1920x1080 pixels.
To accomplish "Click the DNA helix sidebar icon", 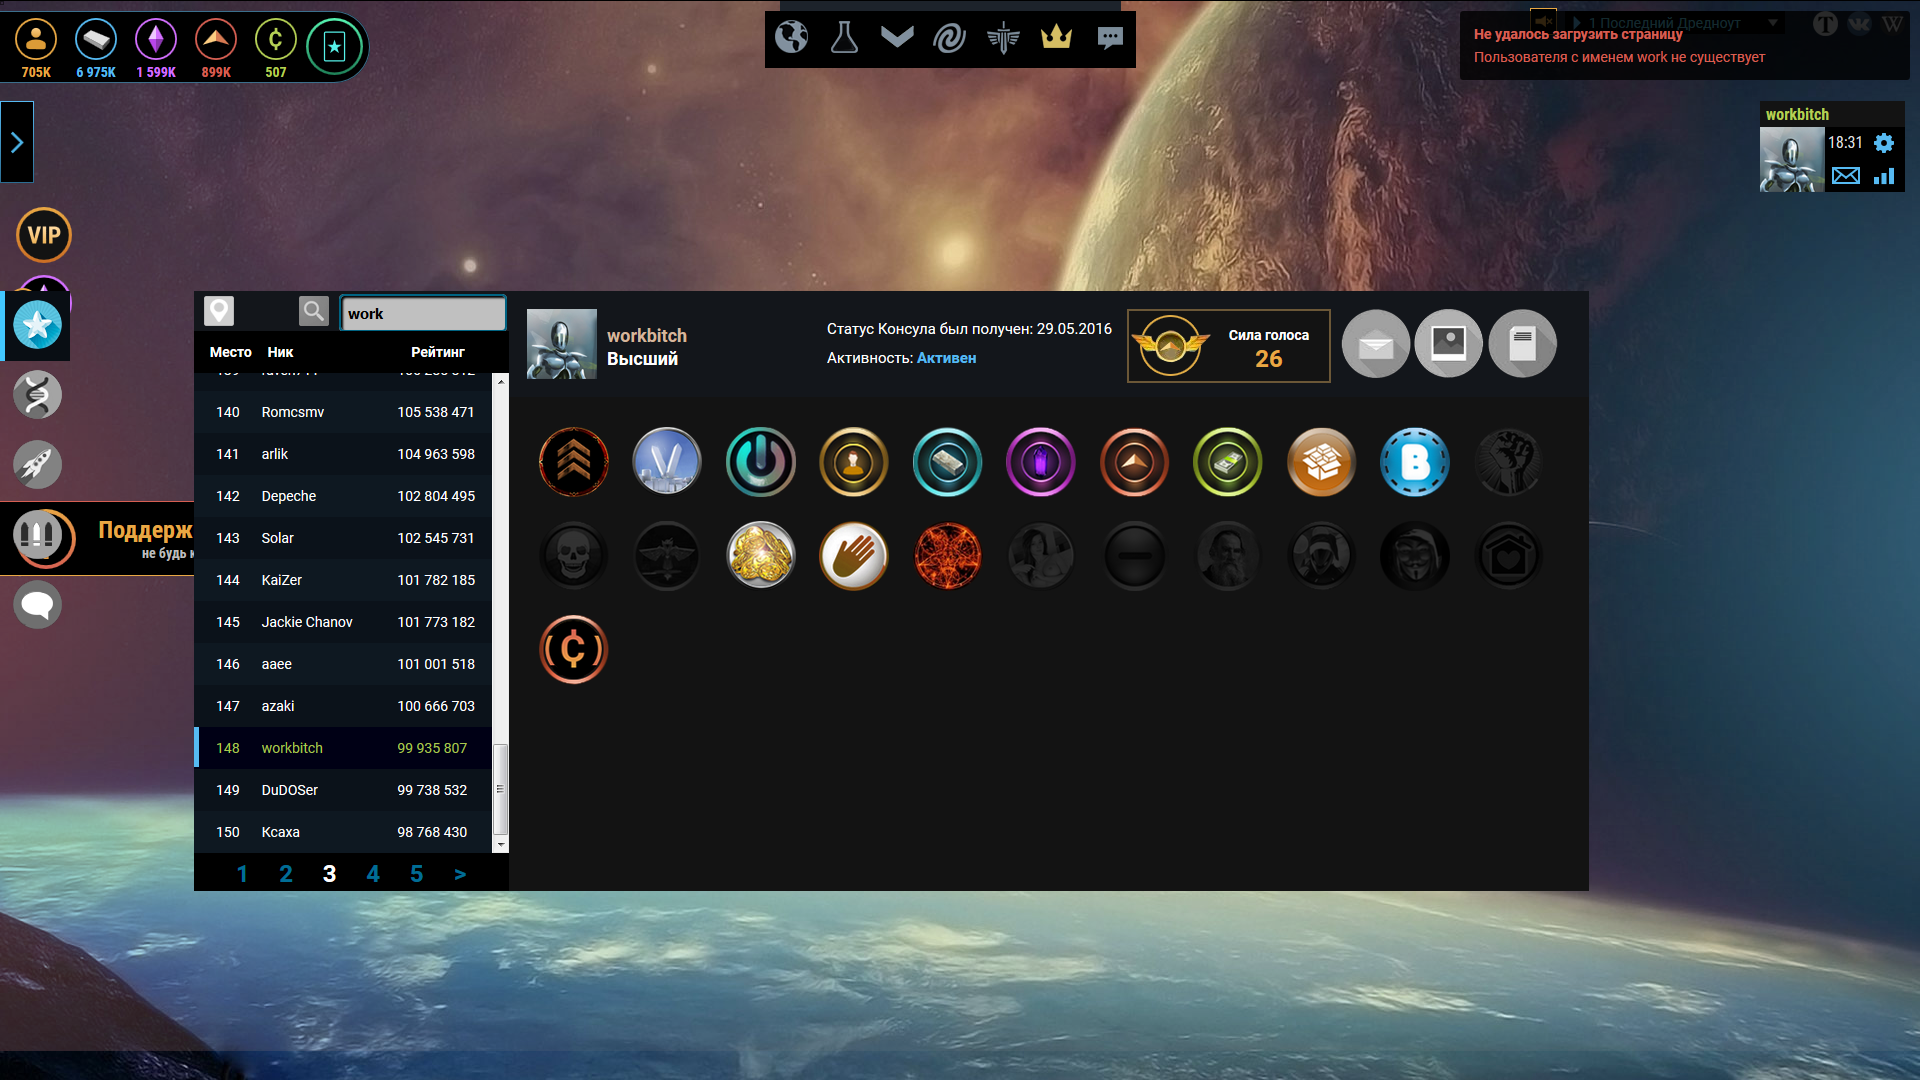I will 38,395.
